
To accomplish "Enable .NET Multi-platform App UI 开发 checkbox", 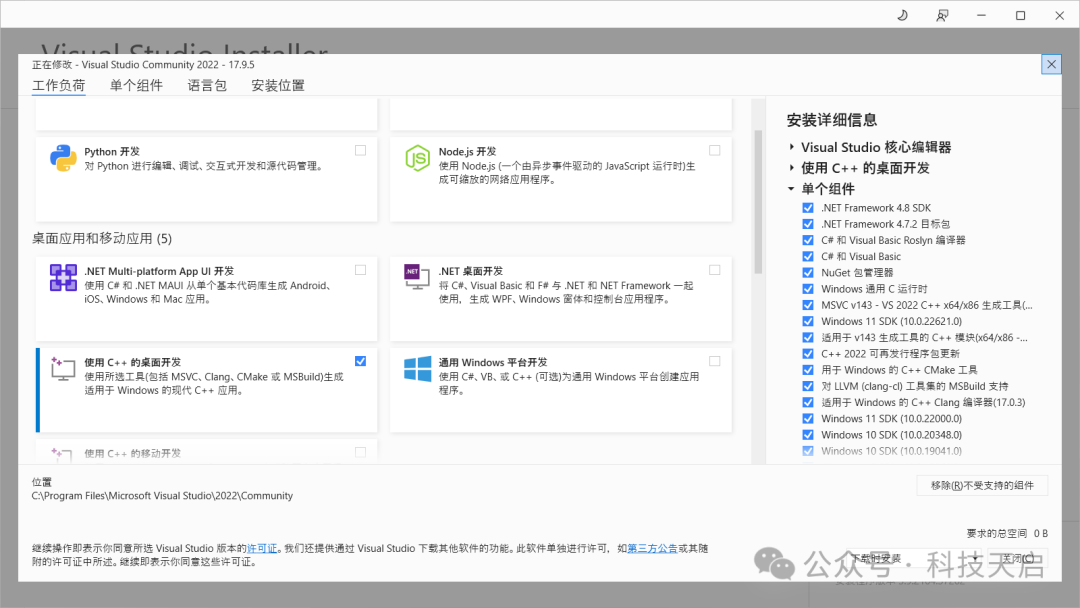I will pos(360,270).
